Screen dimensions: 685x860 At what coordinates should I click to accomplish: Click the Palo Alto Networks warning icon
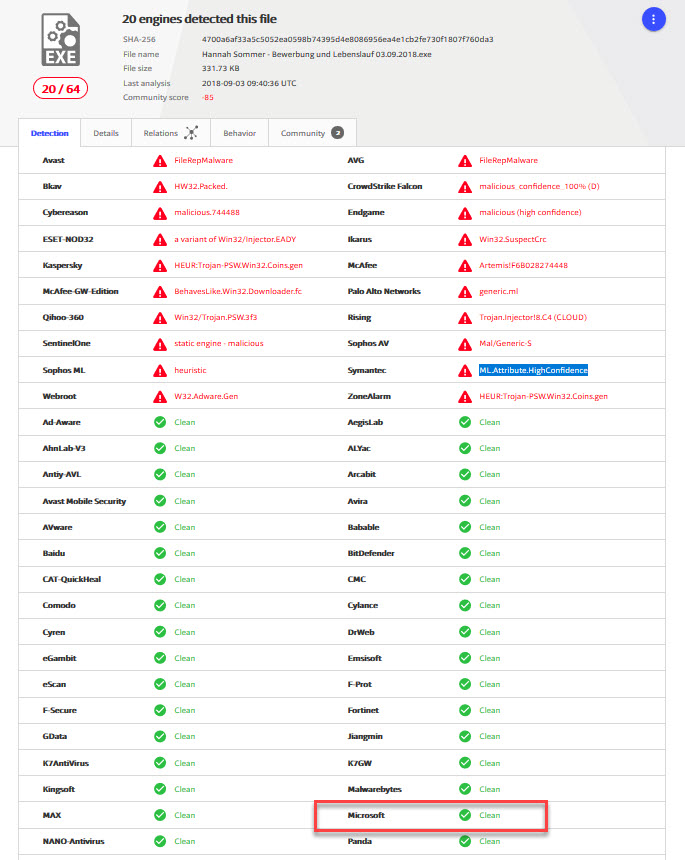click(x=465, y=292)
